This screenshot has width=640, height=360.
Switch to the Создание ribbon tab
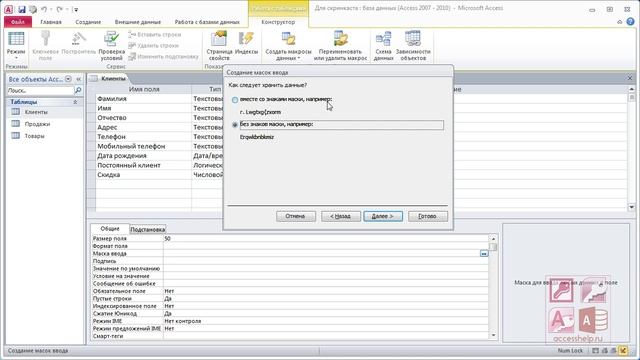coord(88,22)
